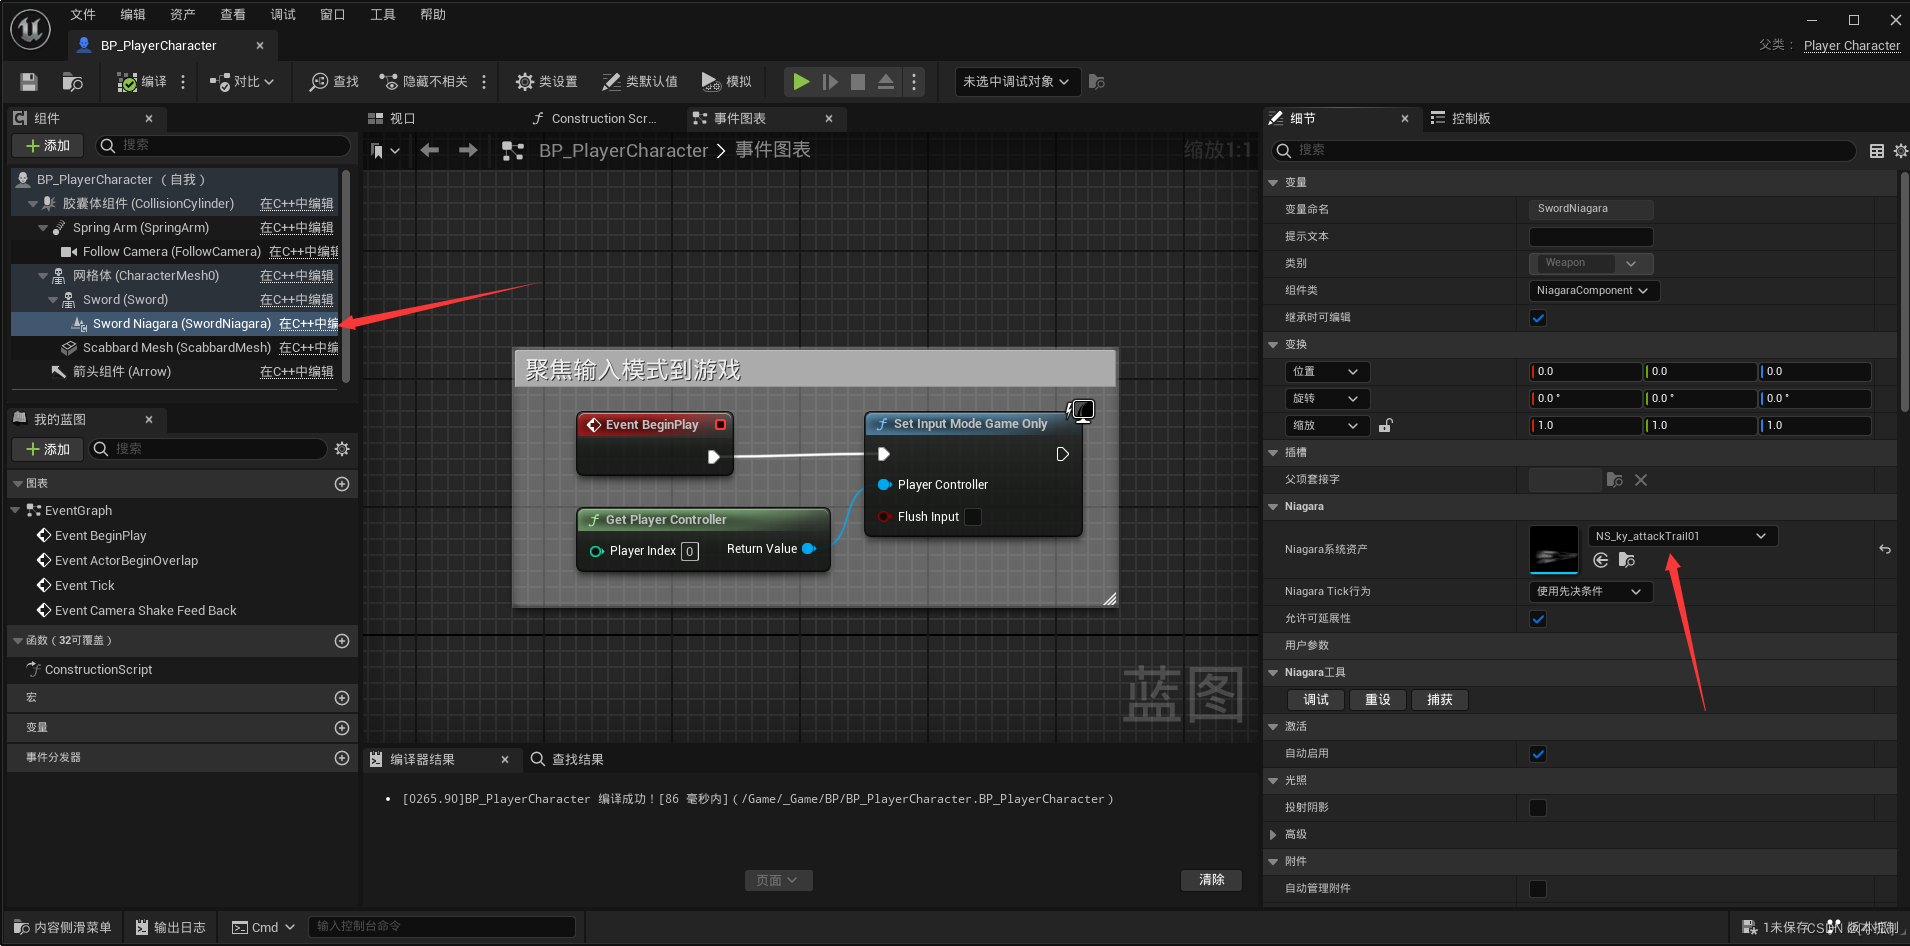Add new item in 我的蓝图 panel
Screen dimensions: 1910x946
pos(48,449)
